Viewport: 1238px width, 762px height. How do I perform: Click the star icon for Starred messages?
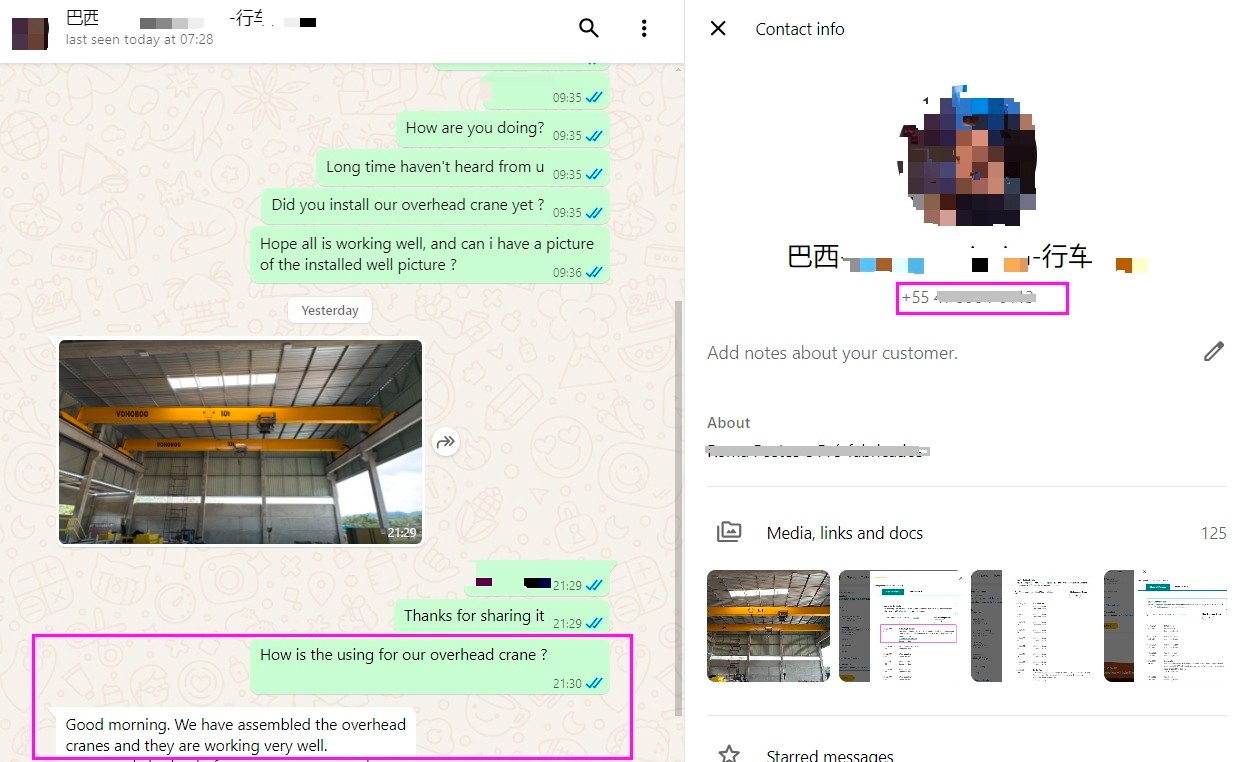[x=729, y=754]
